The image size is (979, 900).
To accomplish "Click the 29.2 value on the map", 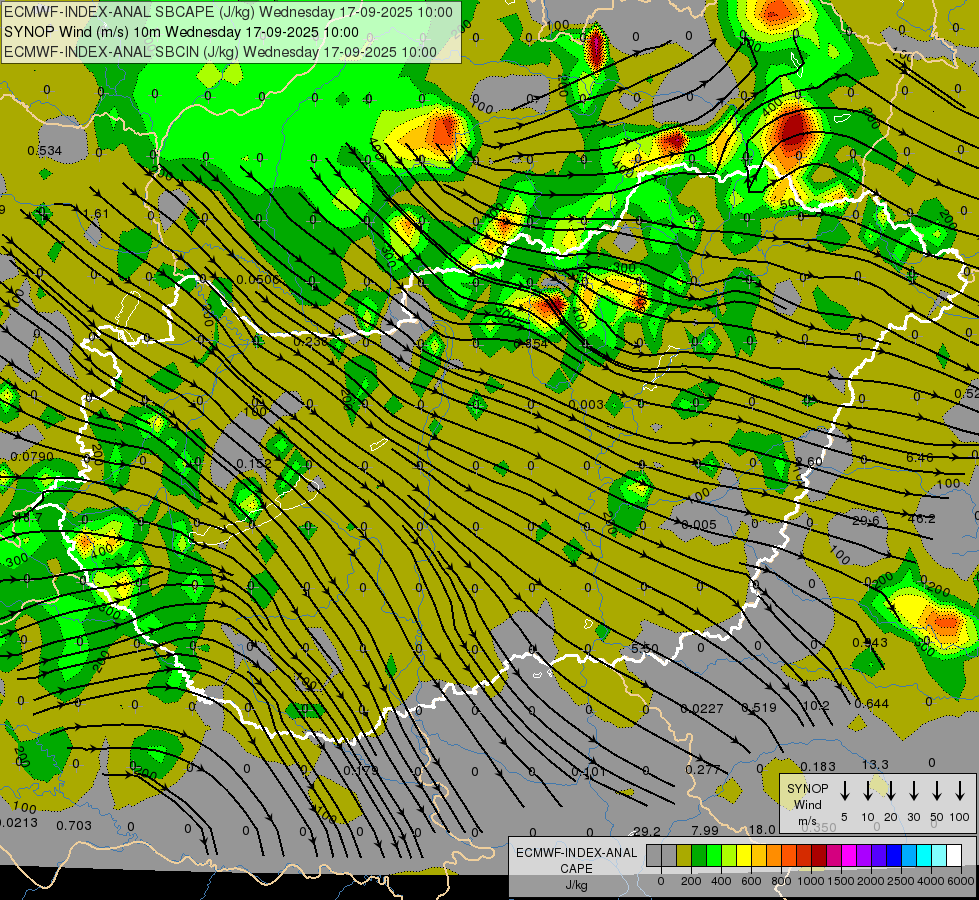I will point(647,831).
